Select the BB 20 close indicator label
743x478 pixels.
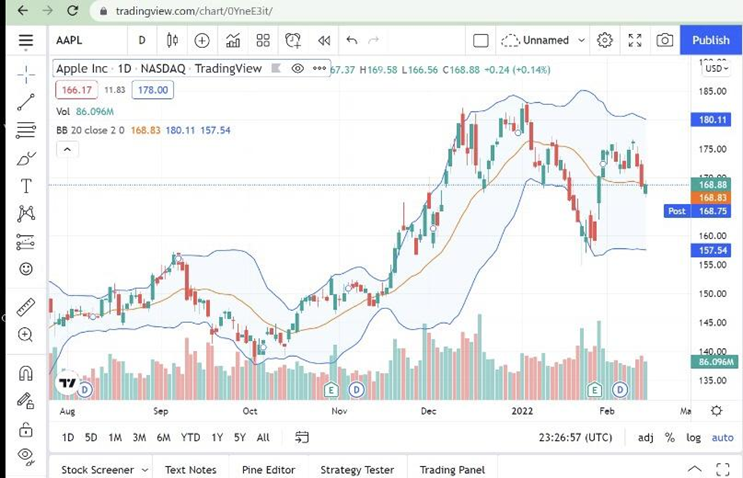click(x=91, y=130)
